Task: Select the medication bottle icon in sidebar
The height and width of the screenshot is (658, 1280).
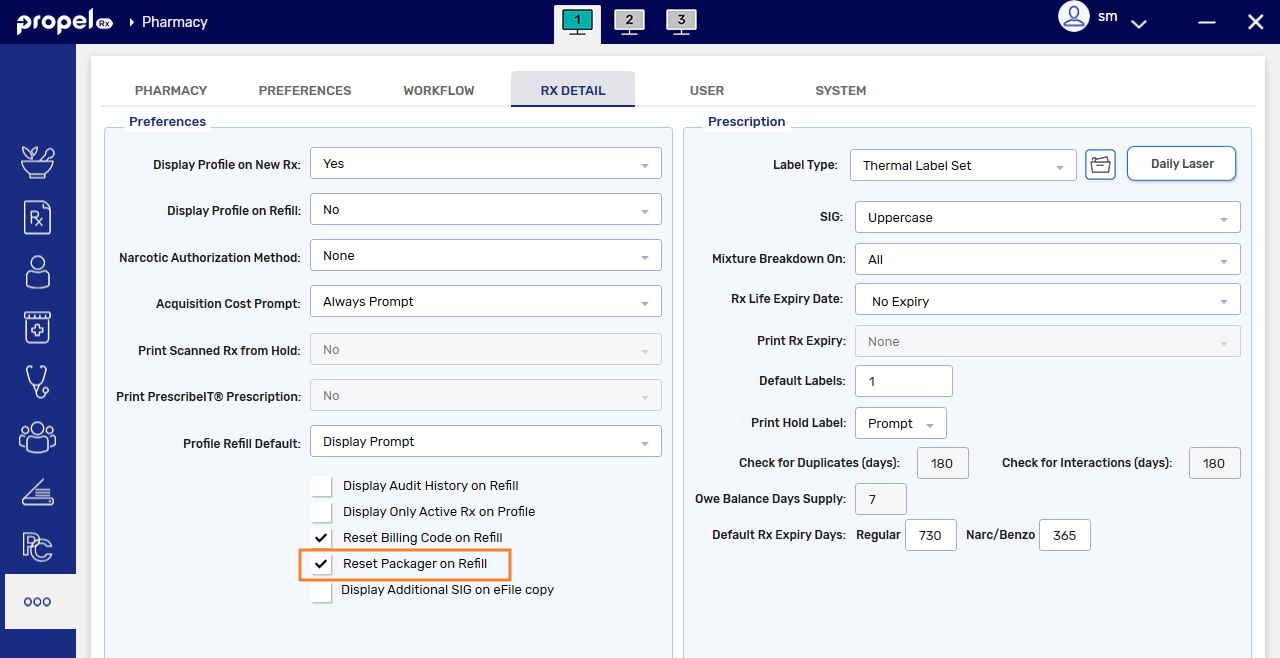Action: tap(37, 327)
